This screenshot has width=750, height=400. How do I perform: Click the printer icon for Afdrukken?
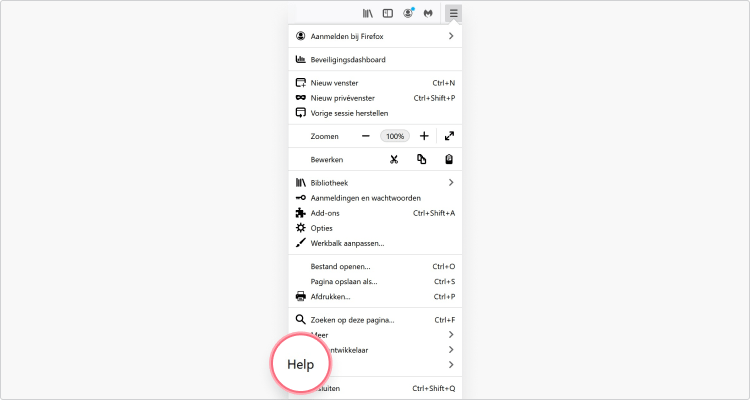coord(300,296)
